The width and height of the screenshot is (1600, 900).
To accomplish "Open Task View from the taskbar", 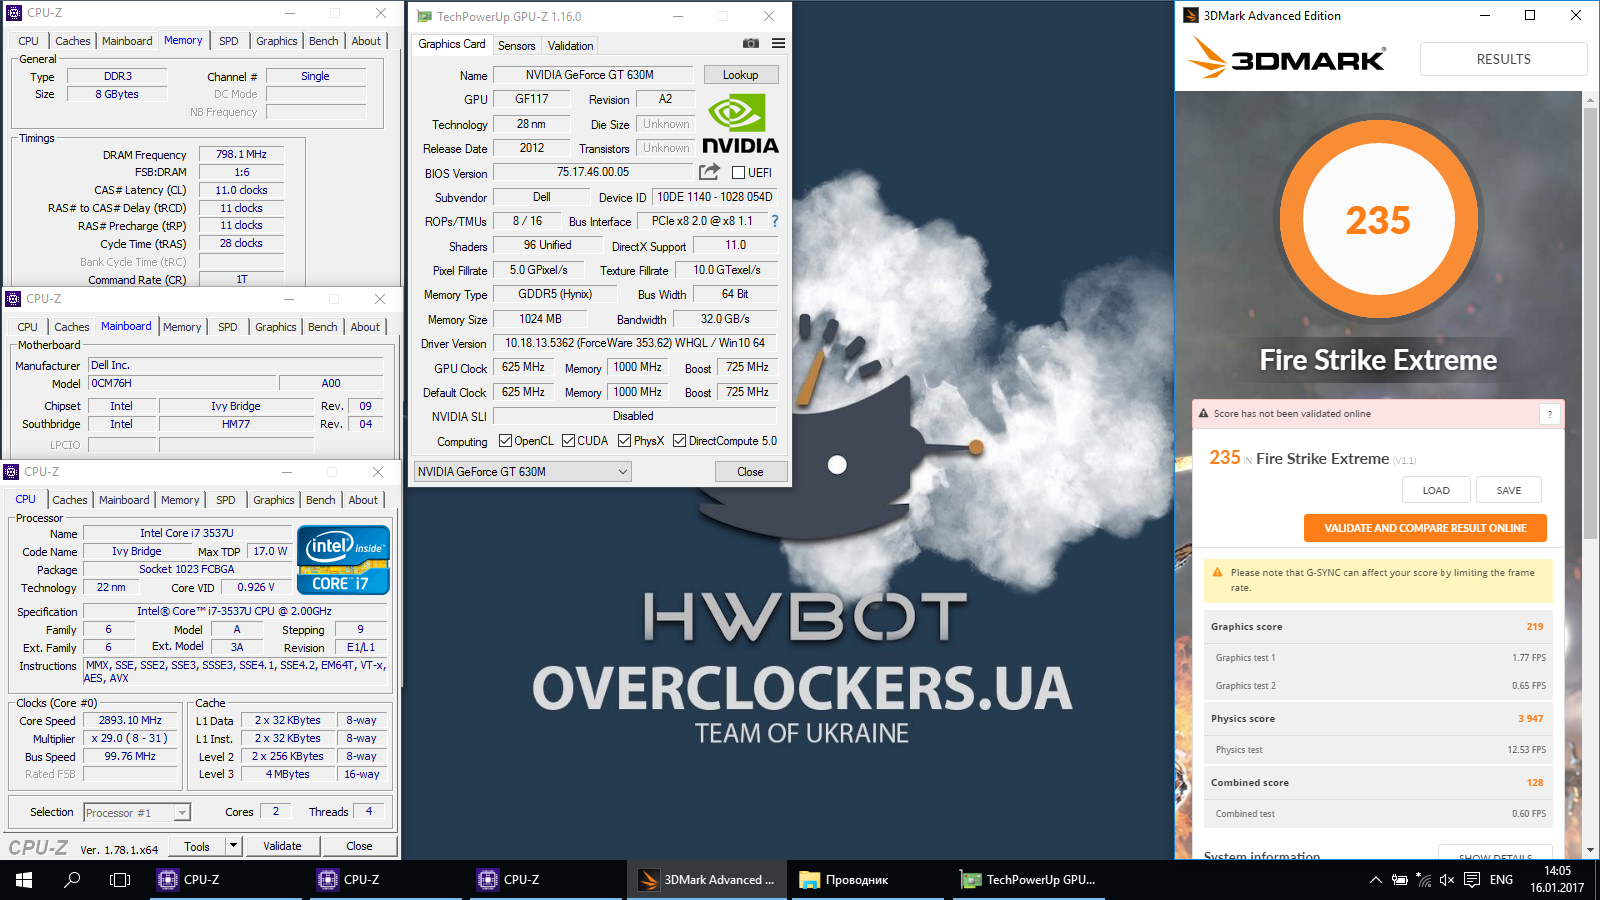I will tap(120, 880).
